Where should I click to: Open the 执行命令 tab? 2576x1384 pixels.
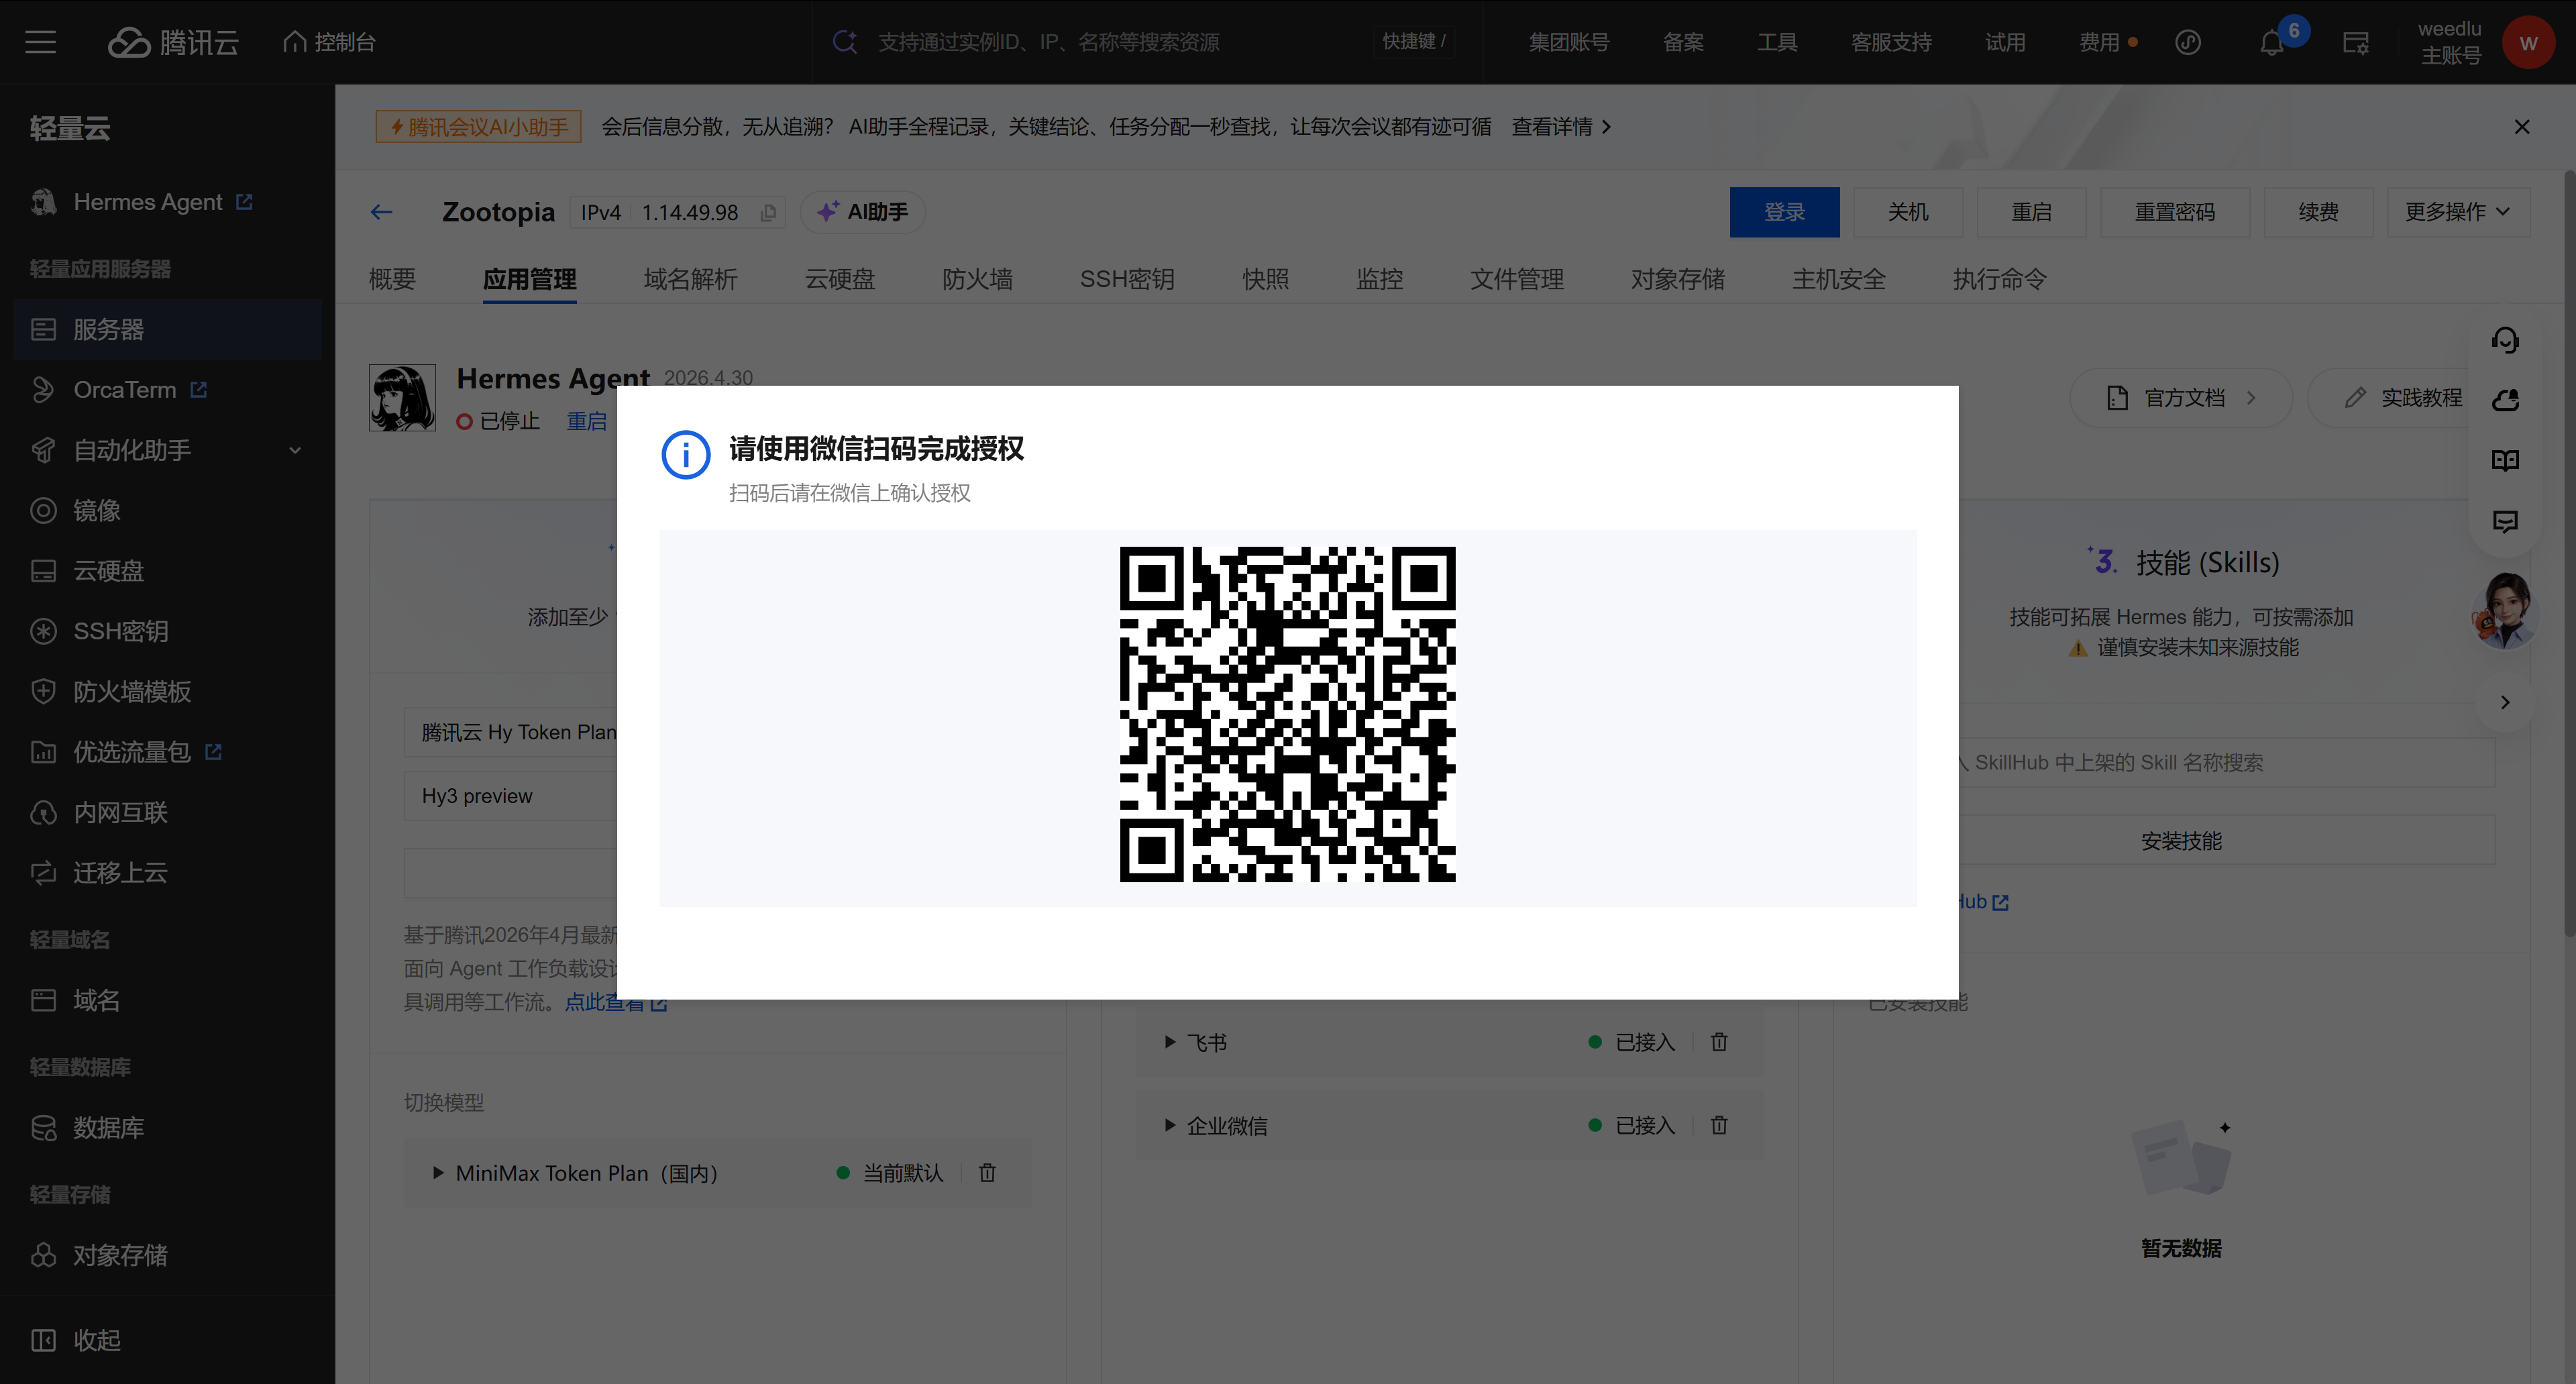point(1999,279)
